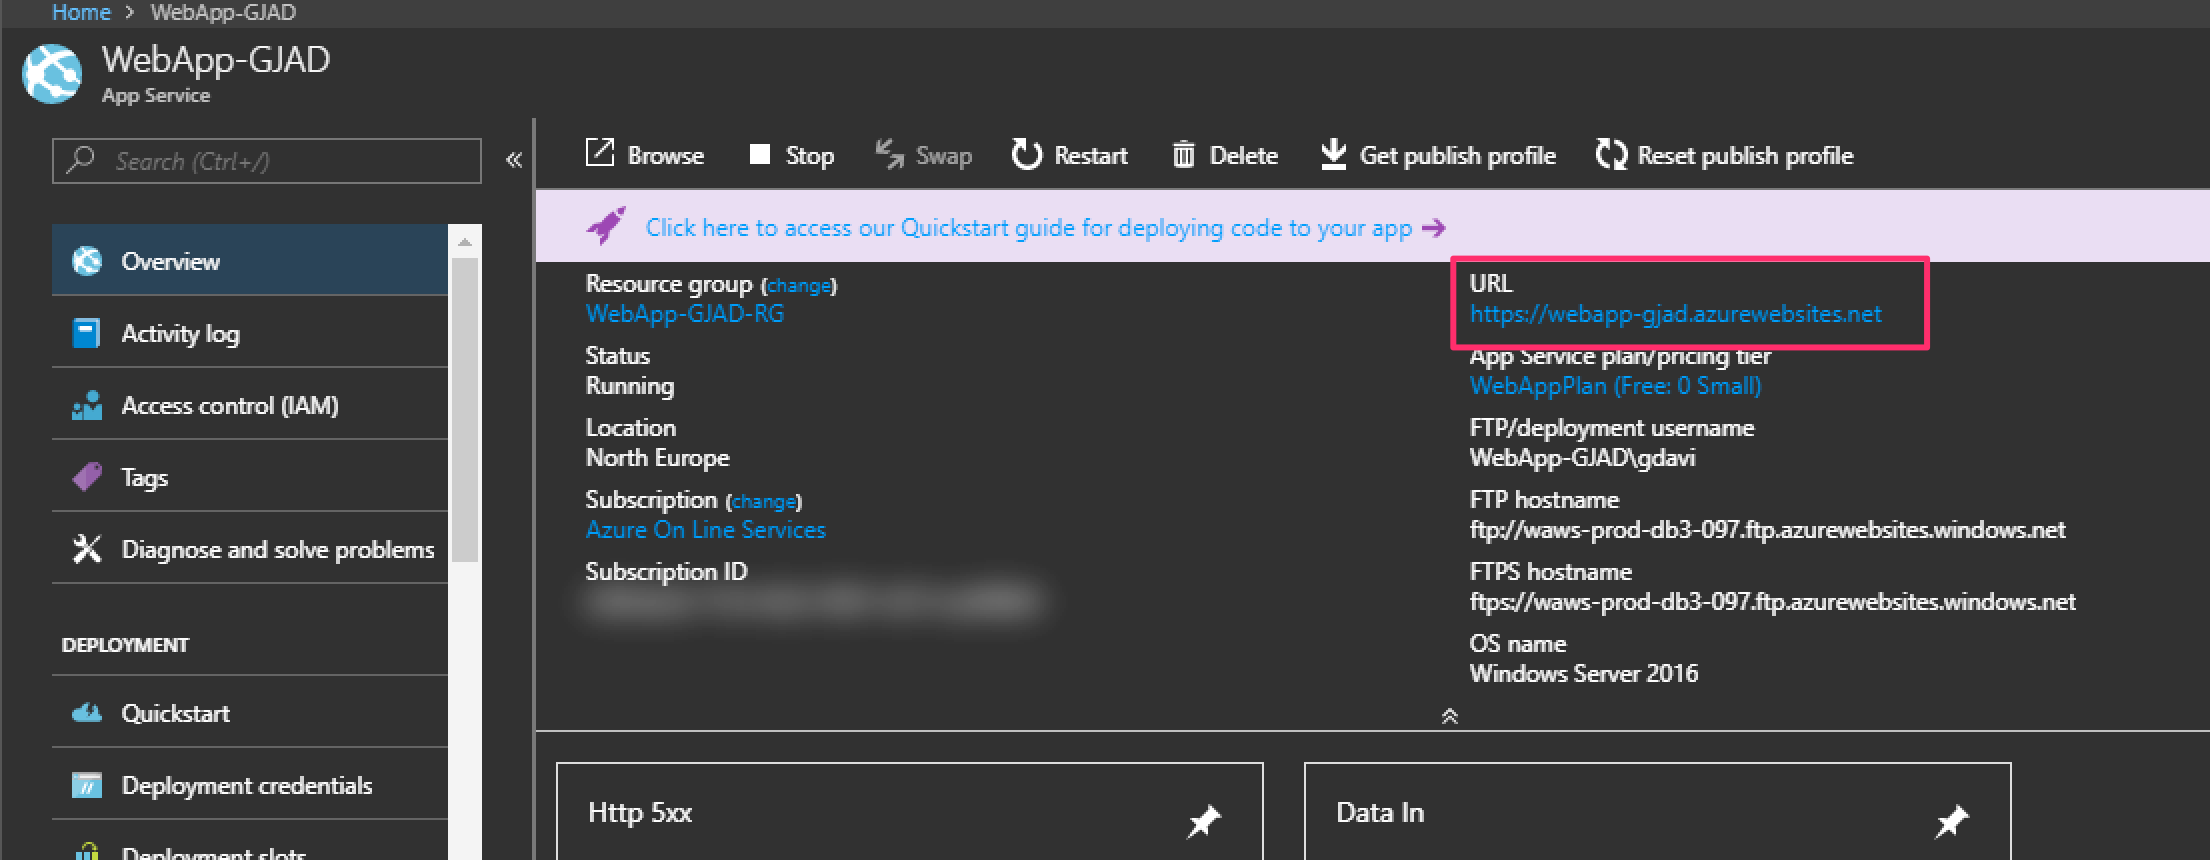Screen dimensions: 2210x860
Task: Select the FTP hostname value
Action: (x=1767, y=530)
